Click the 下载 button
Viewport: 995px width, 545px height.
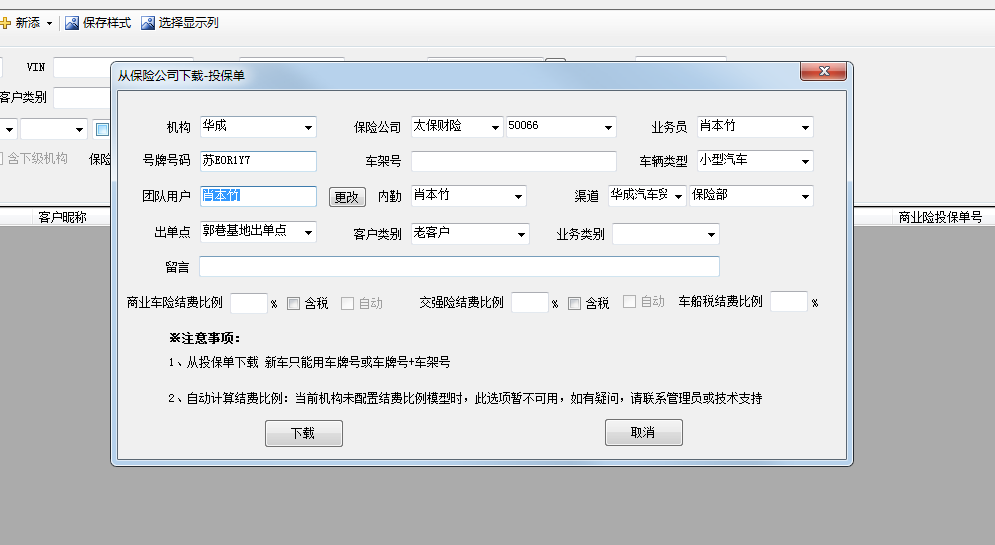[304, 433]
